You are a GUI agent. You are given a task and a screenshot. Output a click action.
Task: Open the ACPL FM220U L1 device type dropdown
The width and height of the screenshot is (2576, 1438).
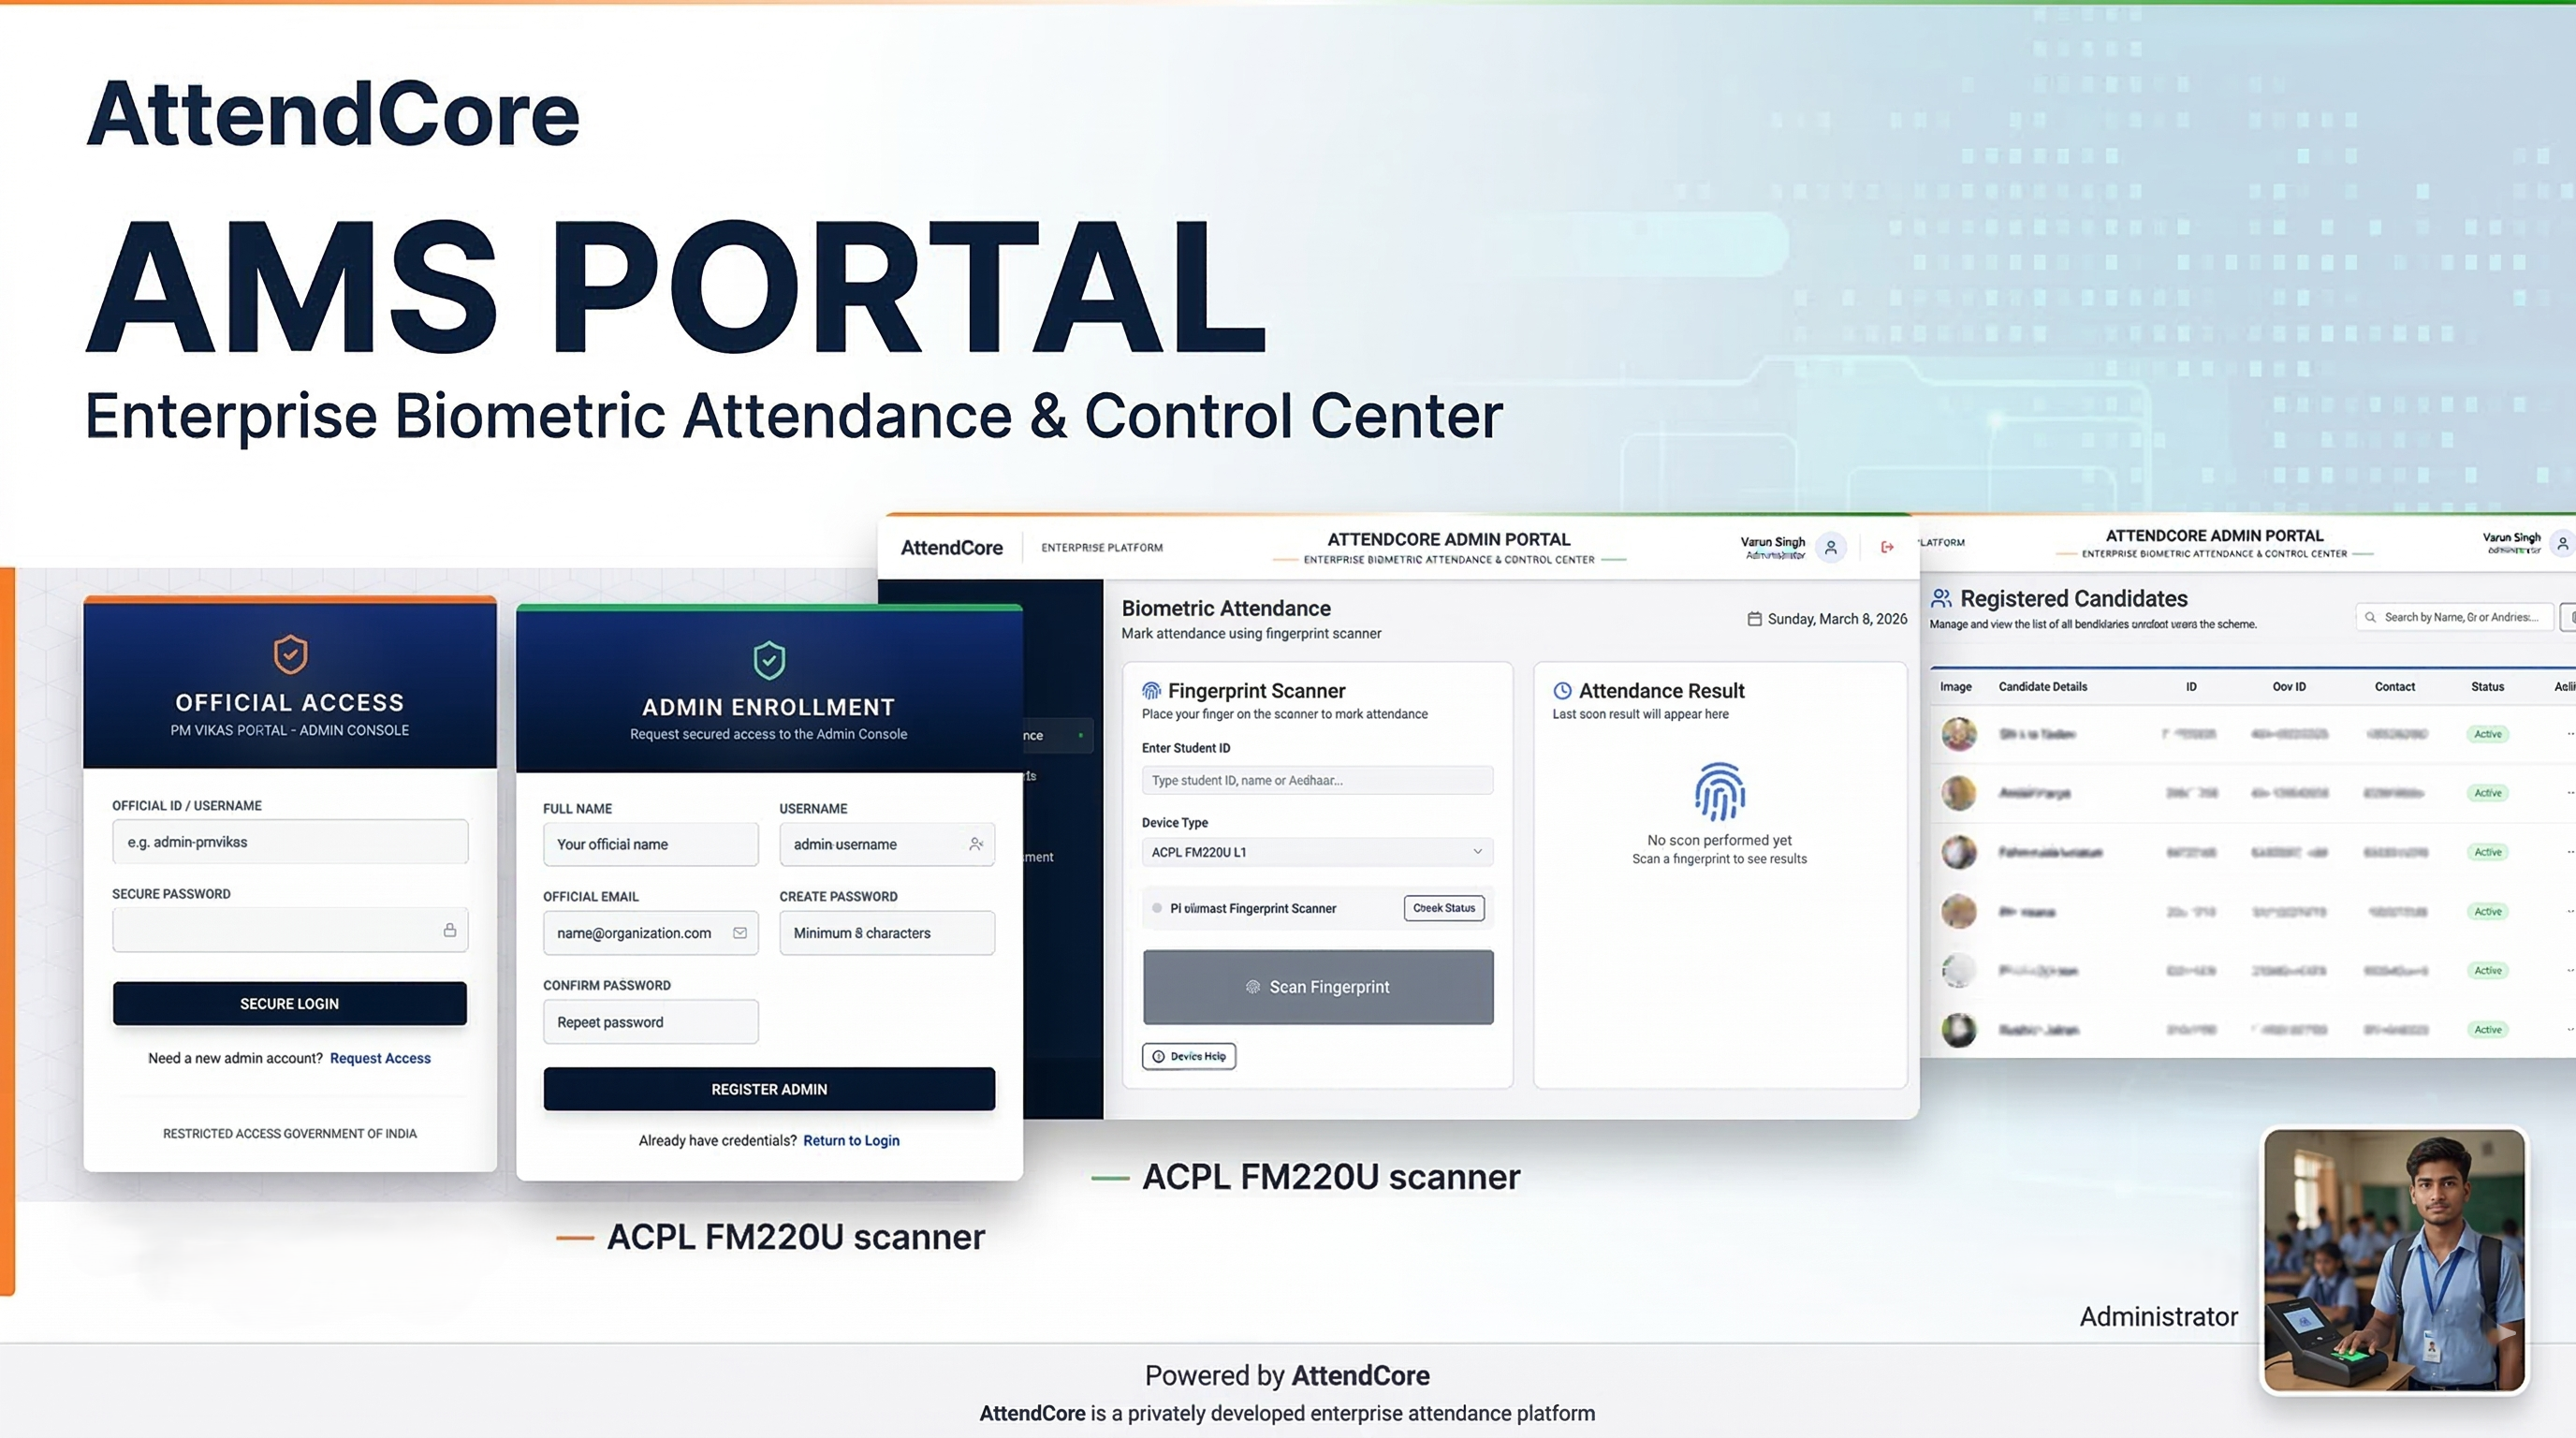pos(1317,852)
